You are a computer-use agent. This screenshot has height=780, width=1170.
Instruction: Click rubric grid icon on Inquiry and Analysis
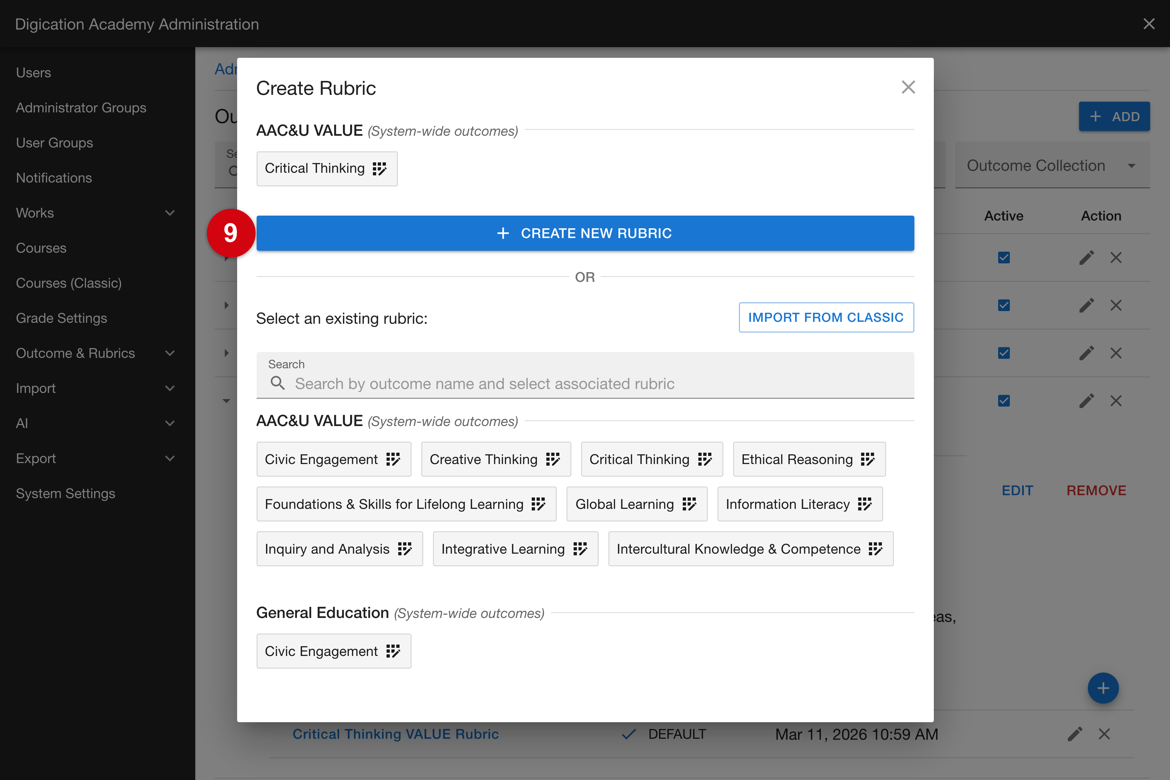pyautogui.click(x=405, y=549)
